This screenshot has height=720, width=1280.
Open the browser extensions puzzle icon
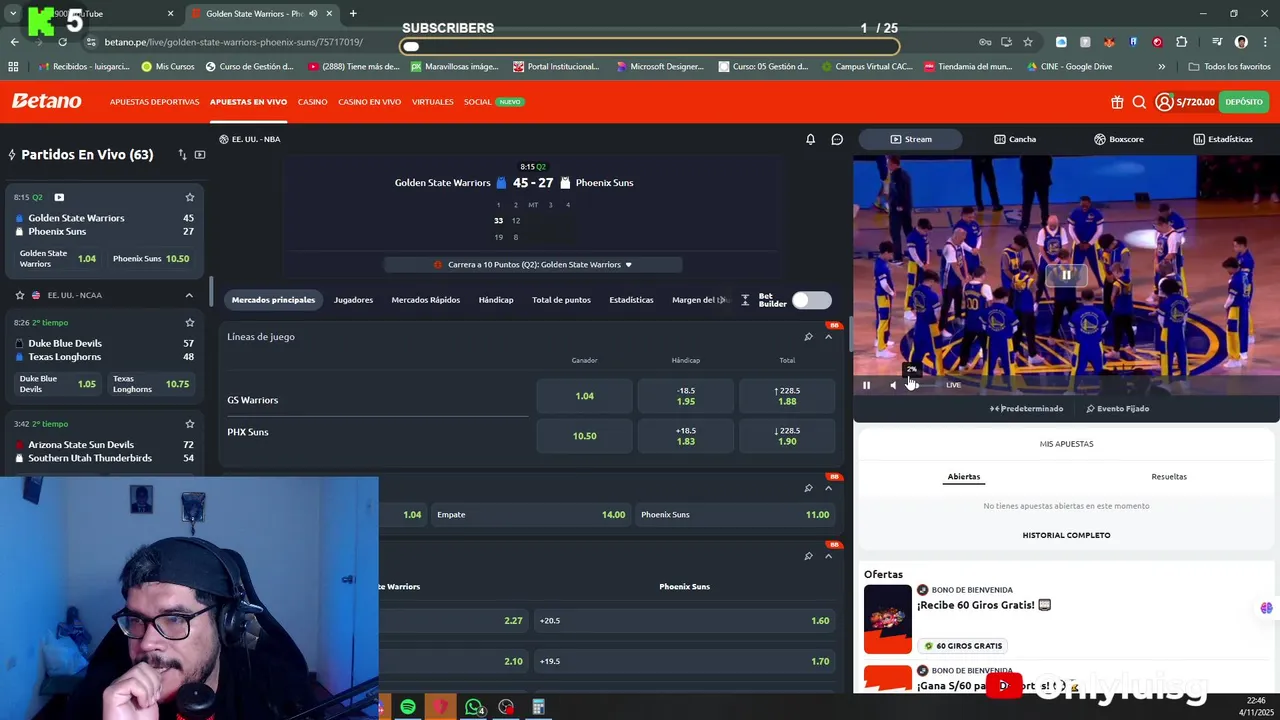point(1181,42)
